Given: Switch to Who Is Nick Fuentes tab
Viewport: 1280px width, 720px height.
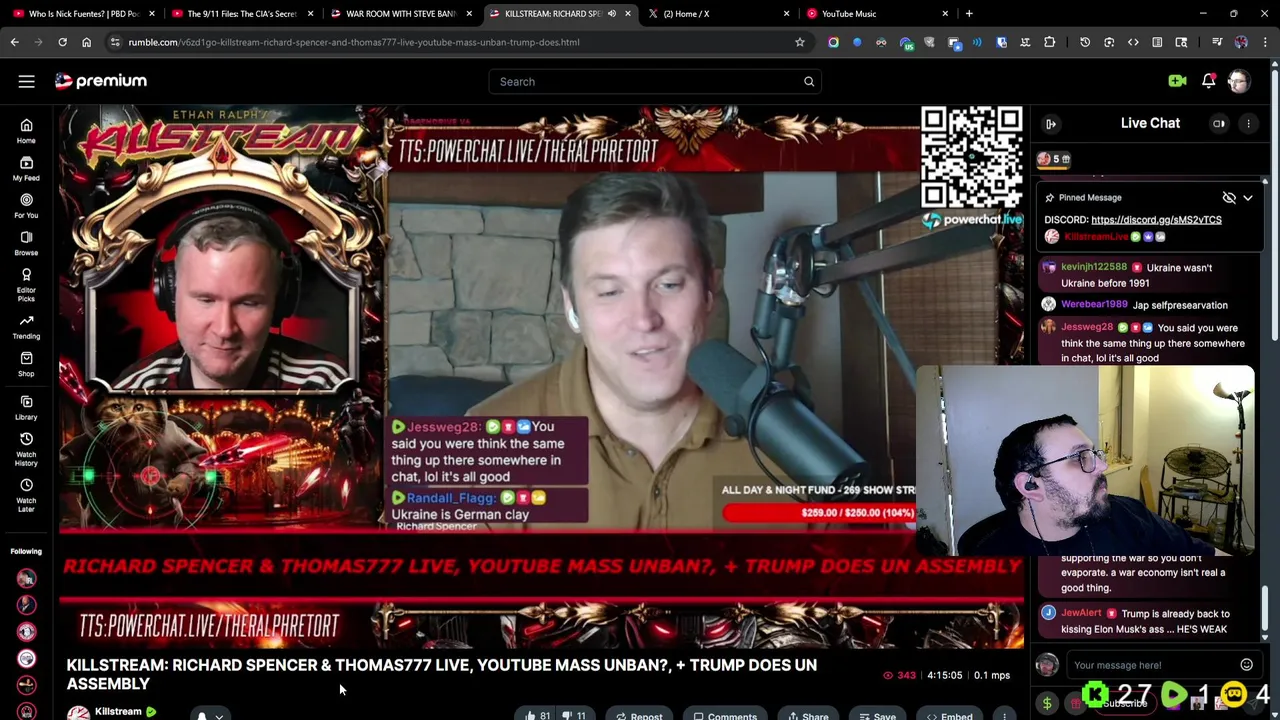Looking at the screenshot, I should point(84,14).
